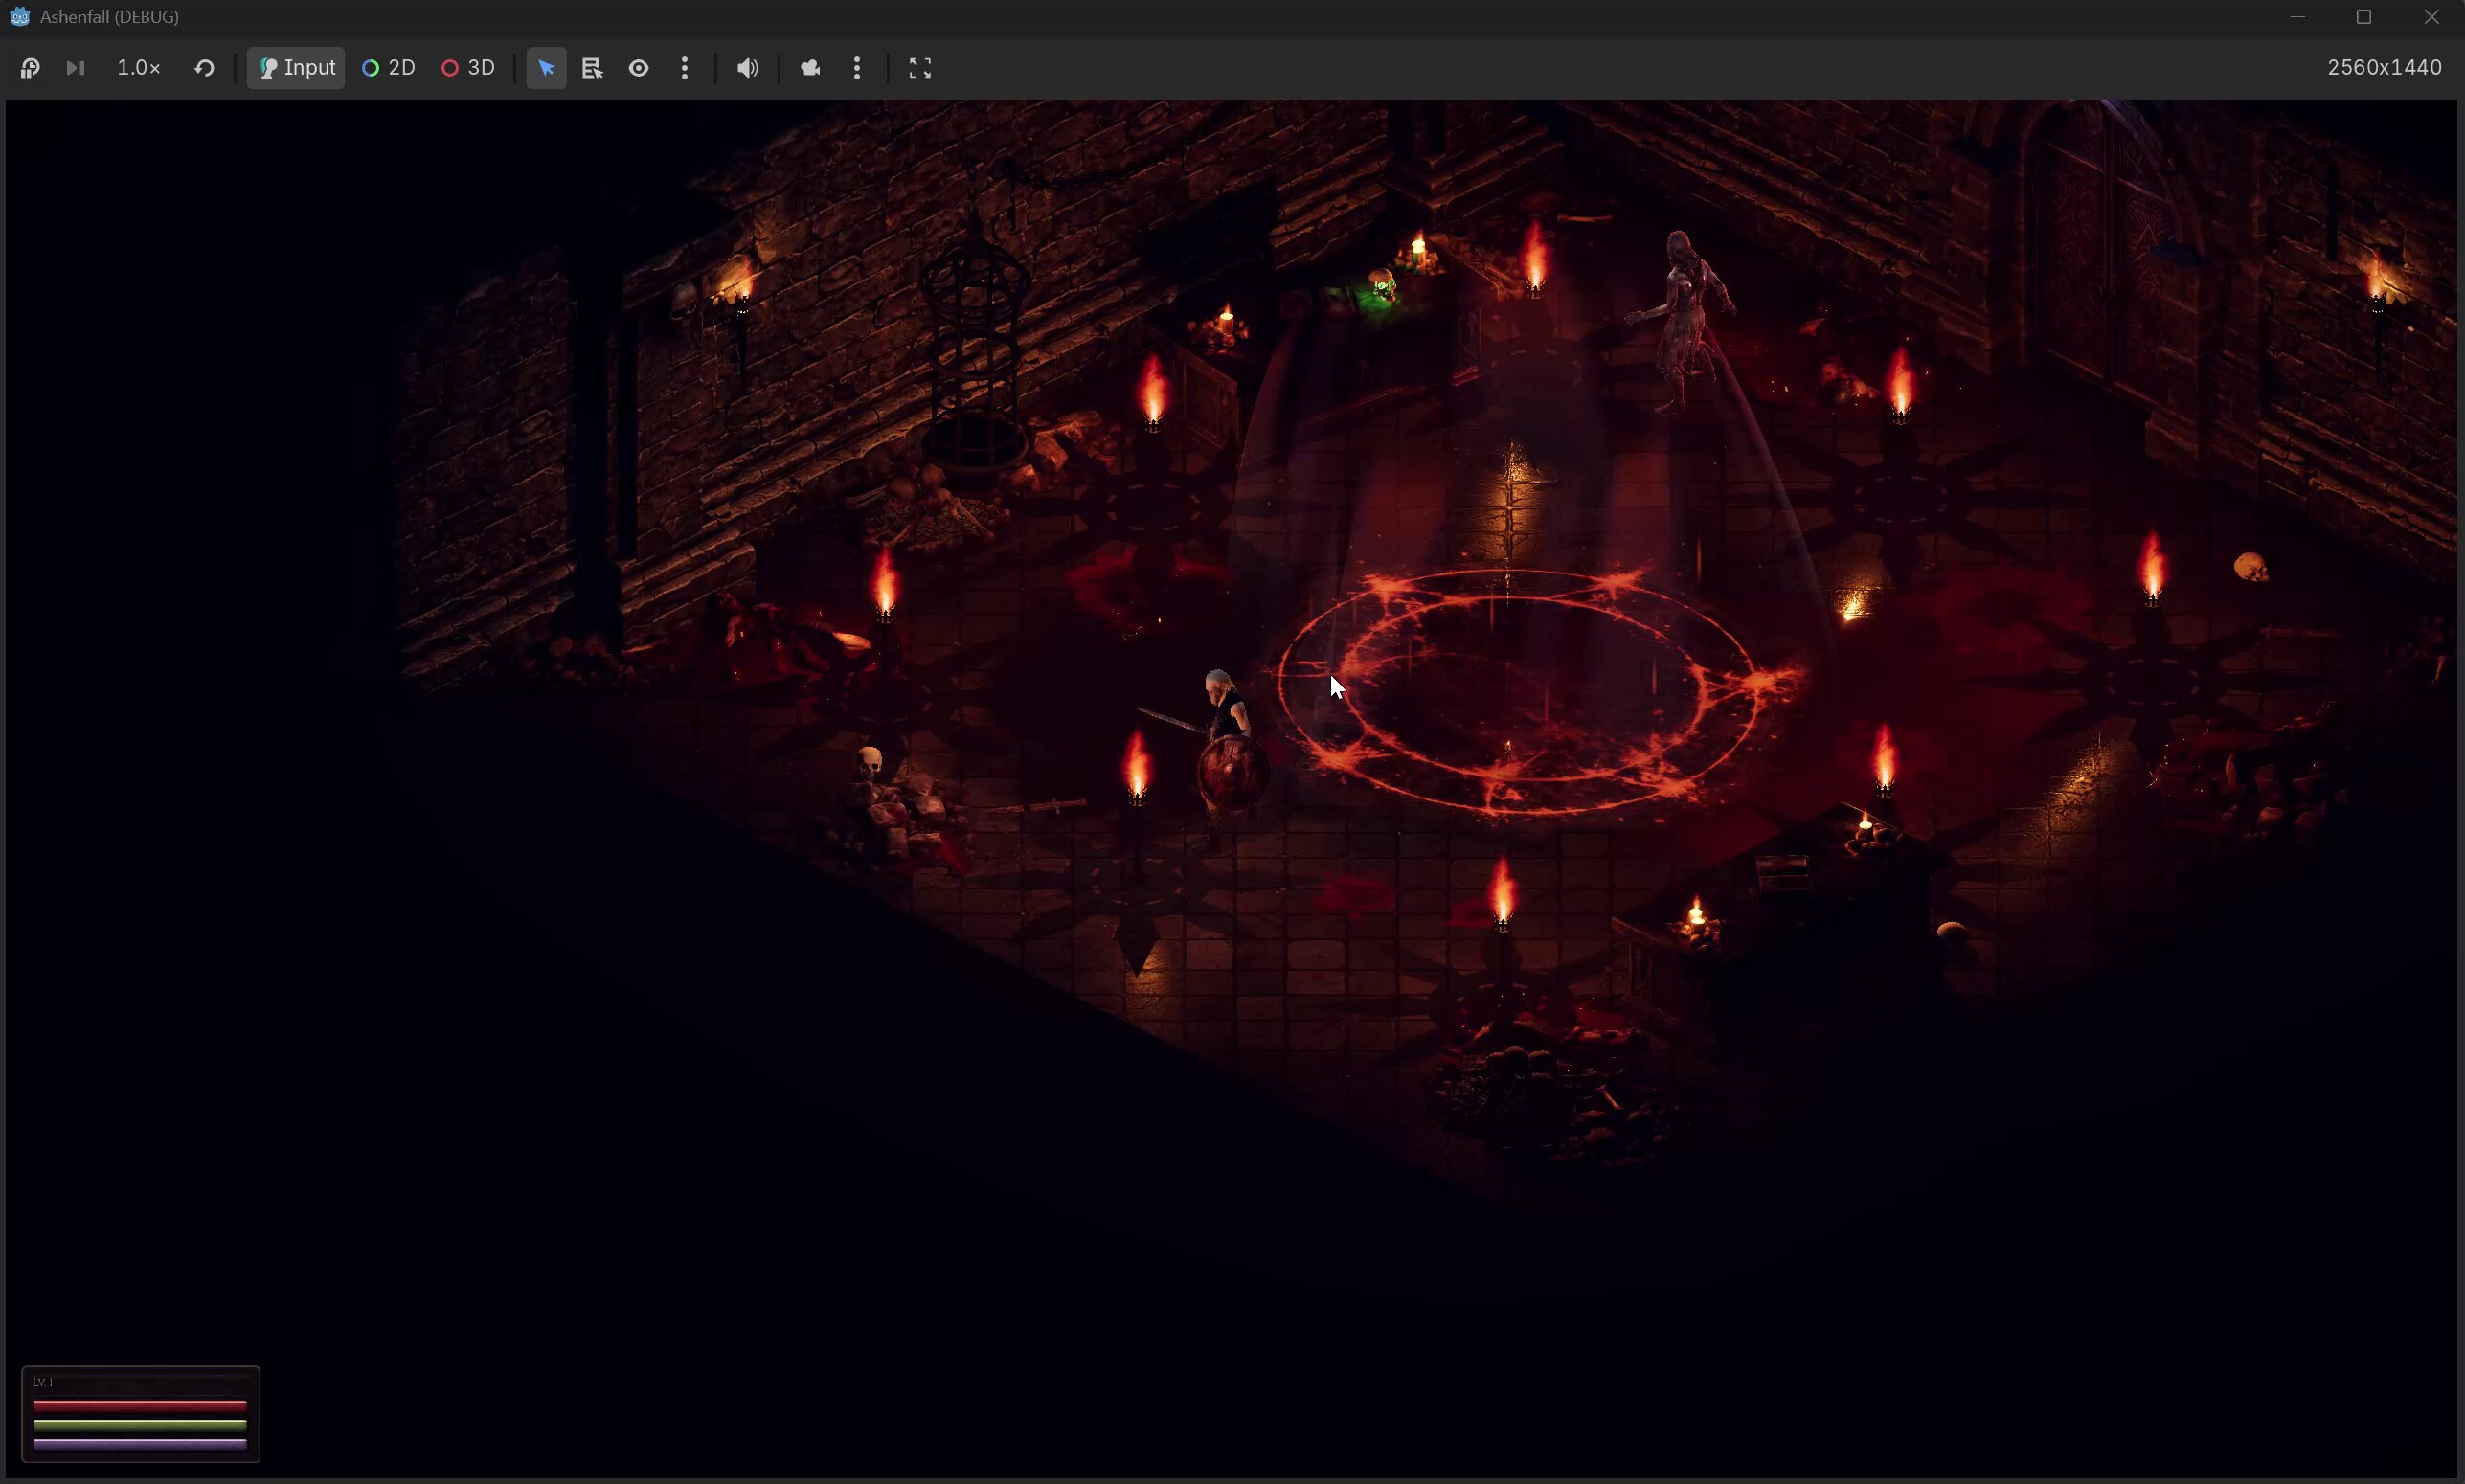The width and height of the screenshot is (2465, 1484).
Task: Mute game audio with speaker icon
Action: (x=748, y=68)
